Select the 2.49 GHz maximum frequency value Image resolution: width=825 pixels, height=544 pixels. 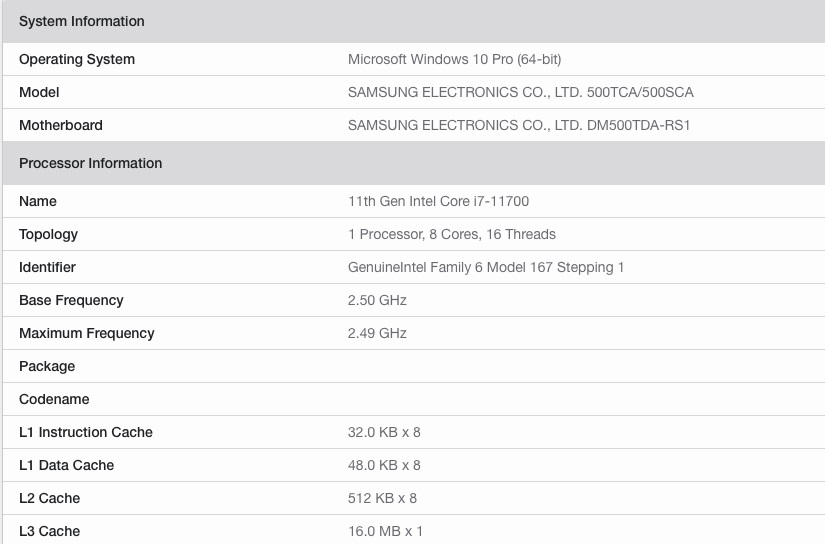coord(377,333)
